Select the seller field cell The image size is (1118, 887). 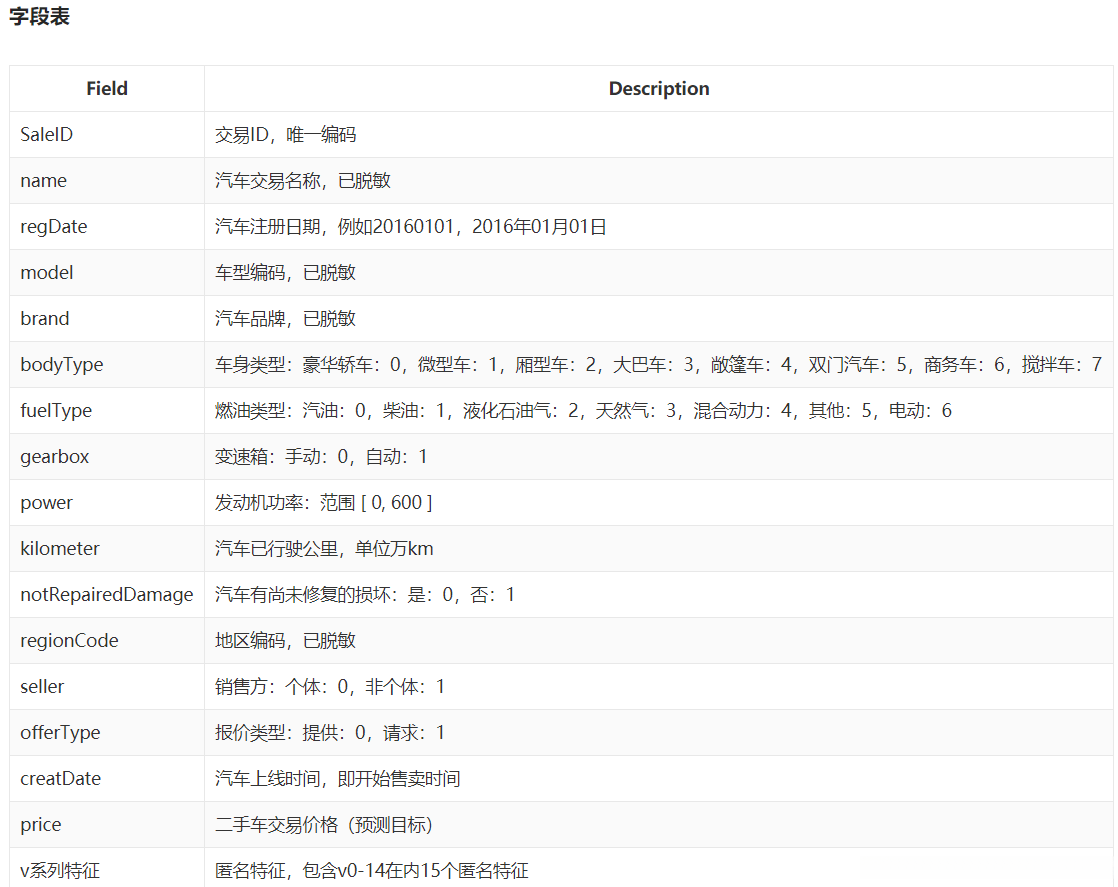(107, 687)
